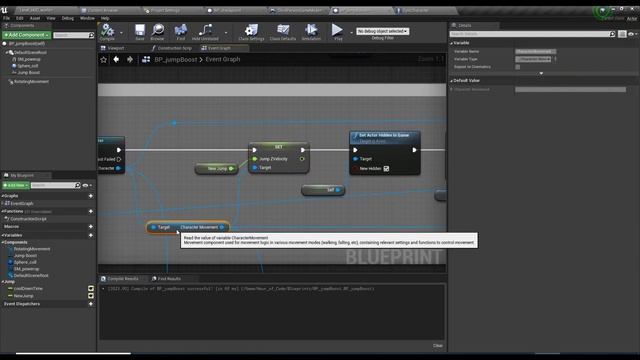Open the Window menu
The height and width of the screenshot is (360, 640).
[87, 18]
